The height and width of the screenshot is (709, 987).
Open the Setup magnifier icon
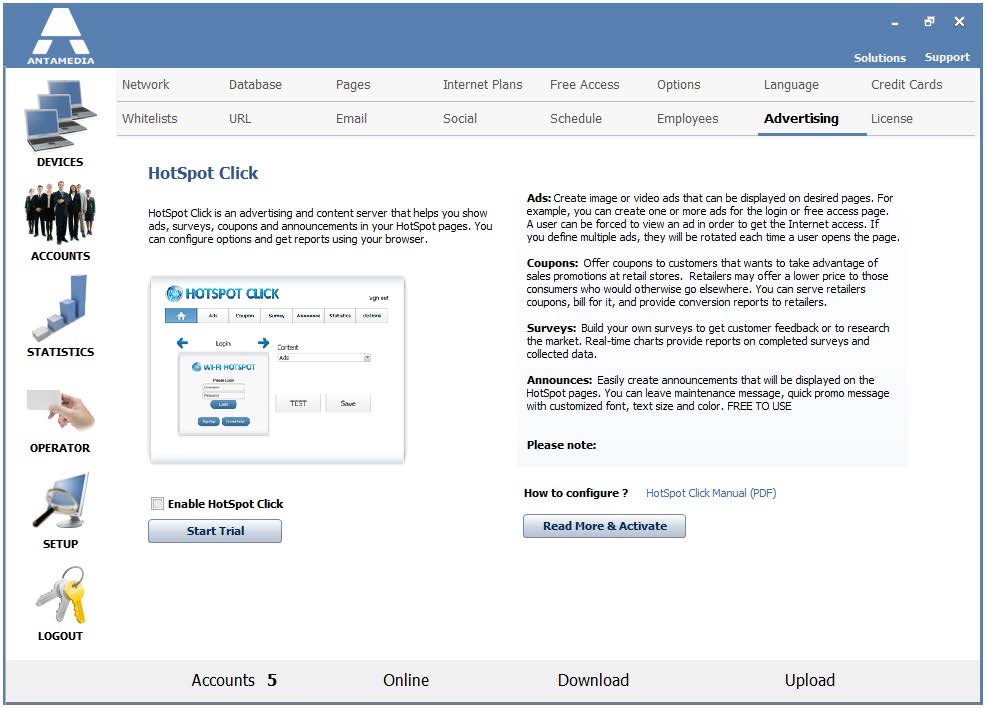coord(60,502)
